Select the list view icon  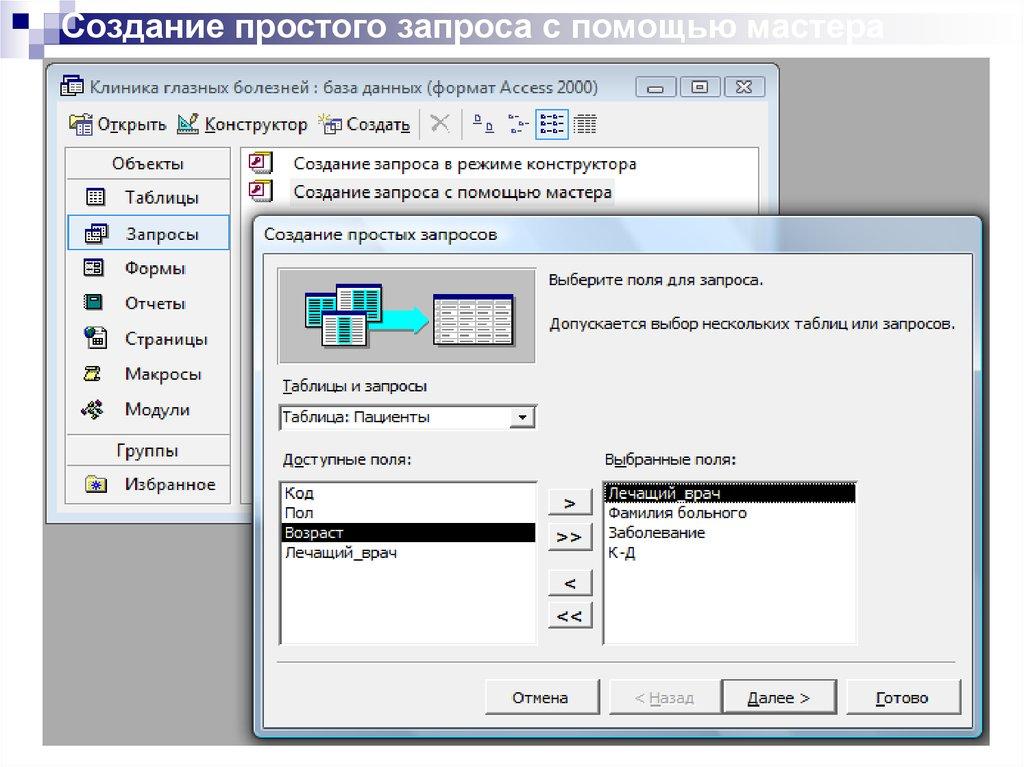pos(551,124)
